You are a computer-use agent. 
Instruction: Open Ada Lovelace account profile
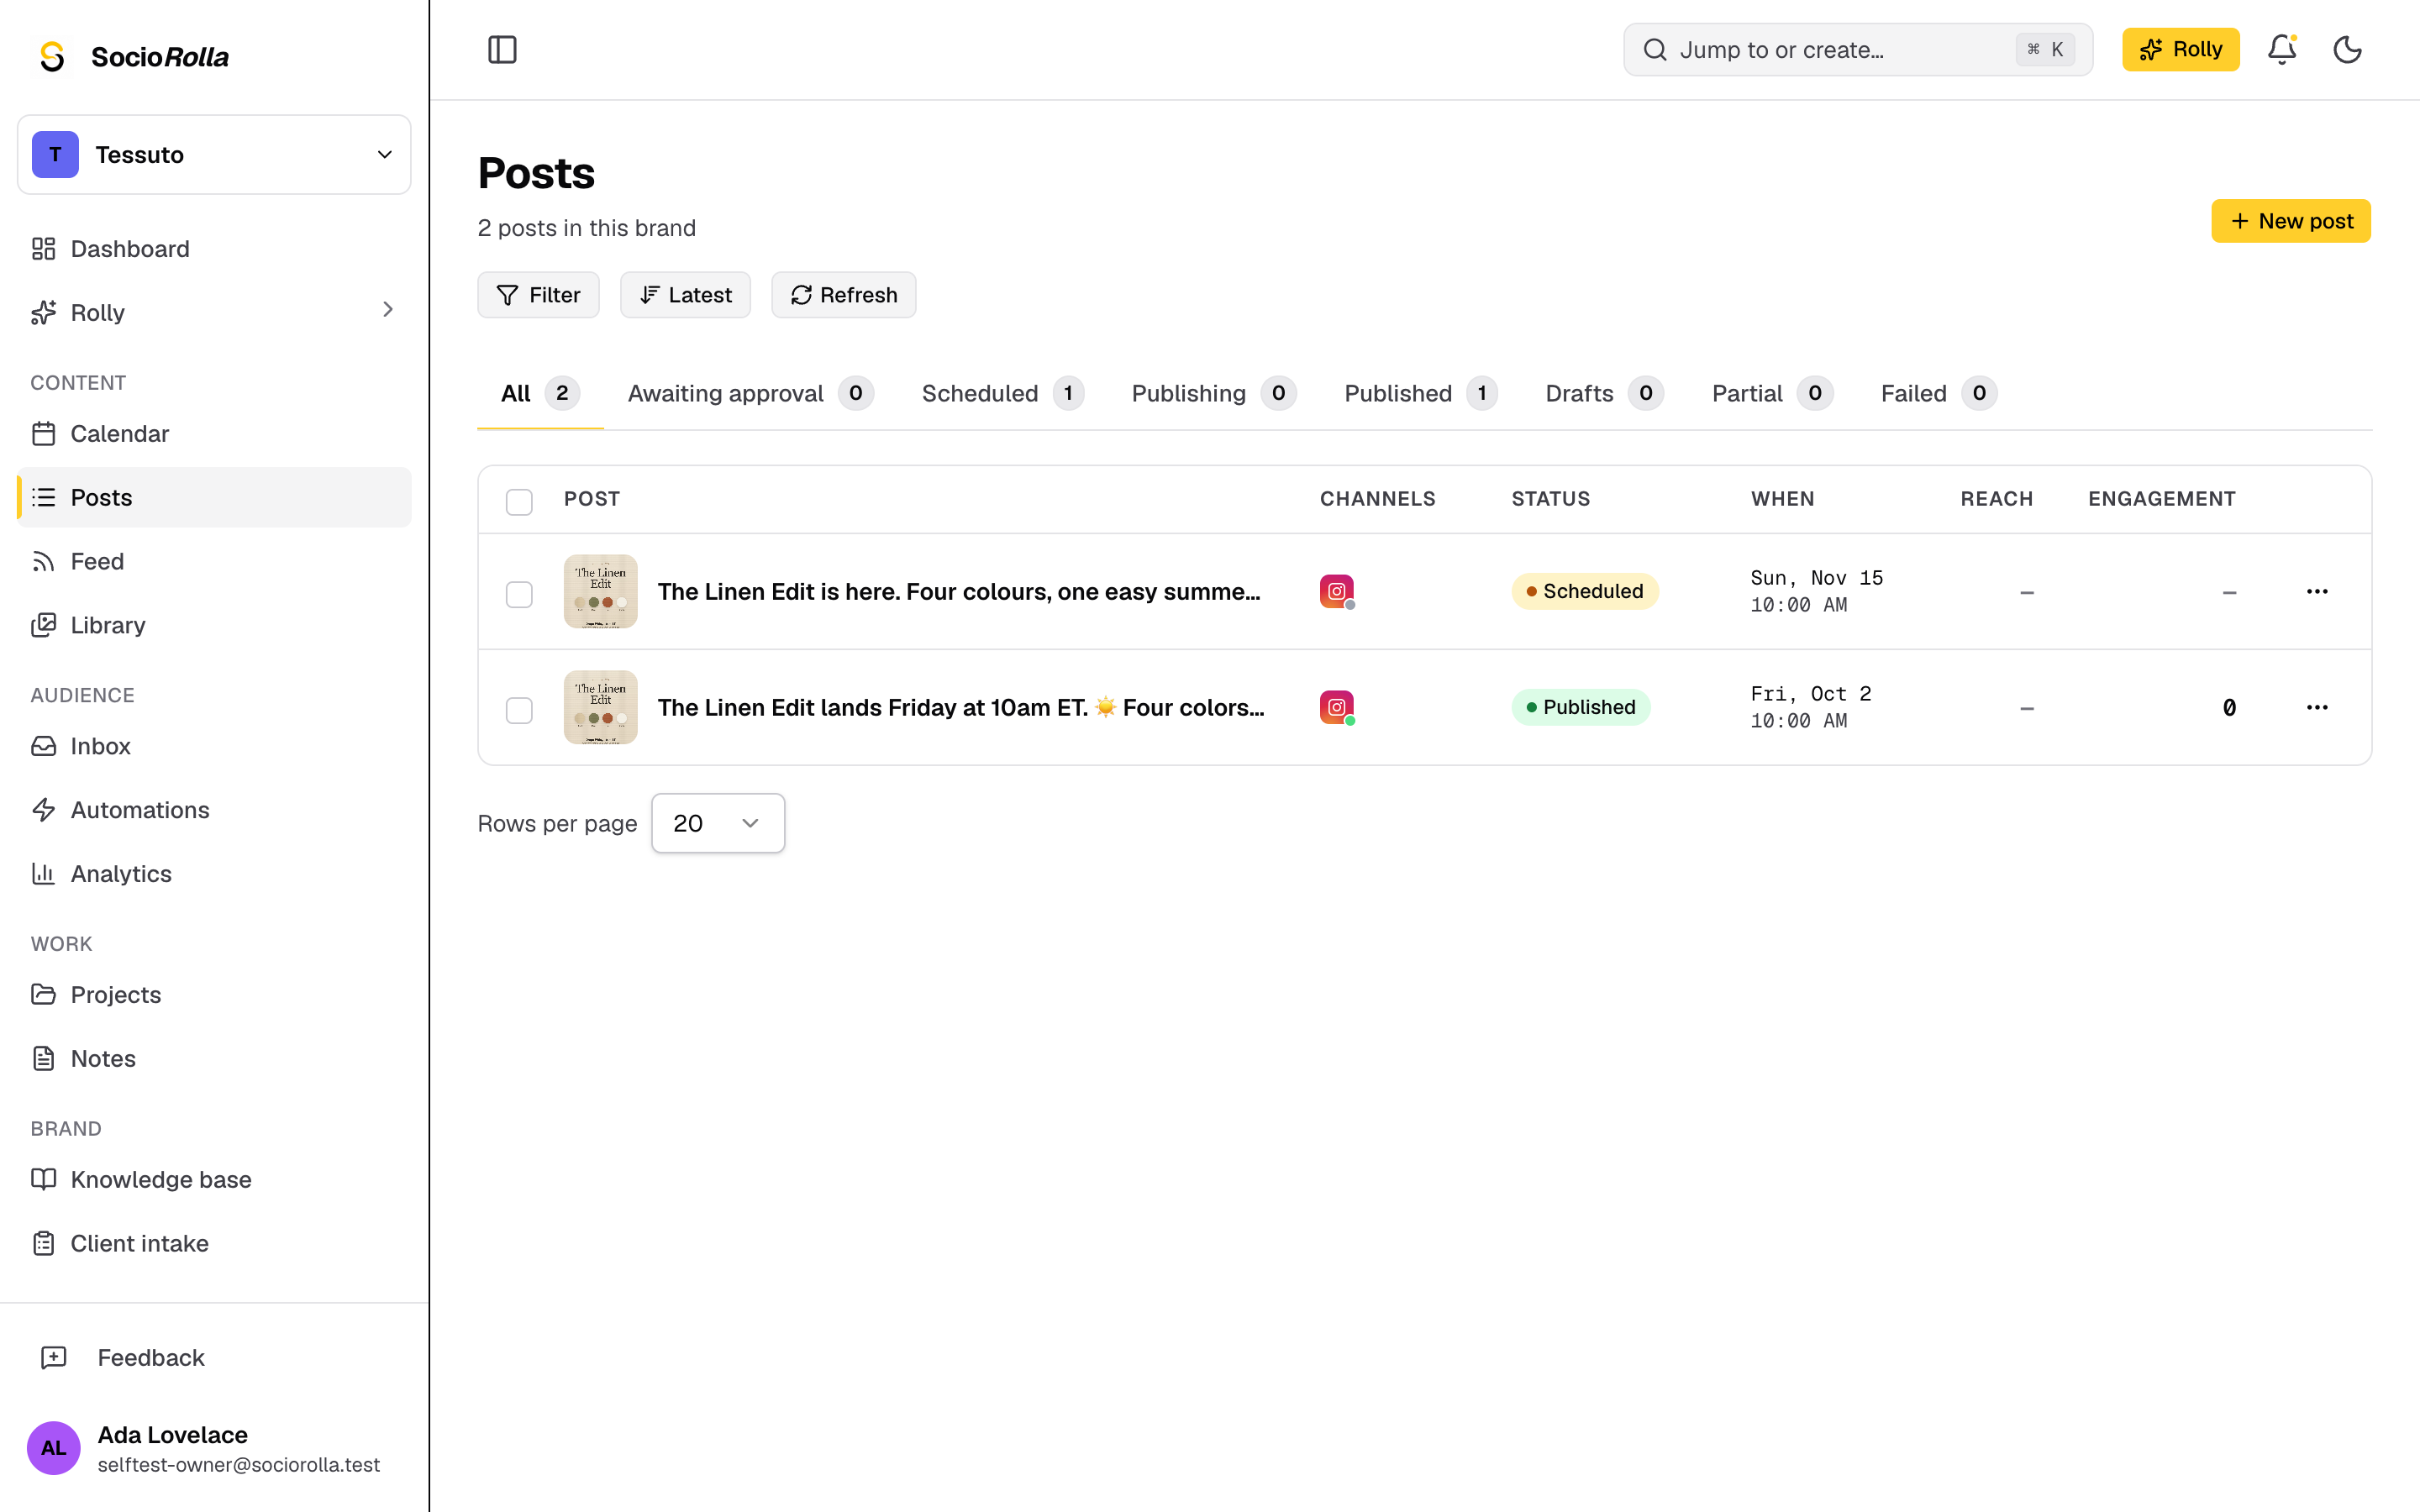[x=214, y=1448]
